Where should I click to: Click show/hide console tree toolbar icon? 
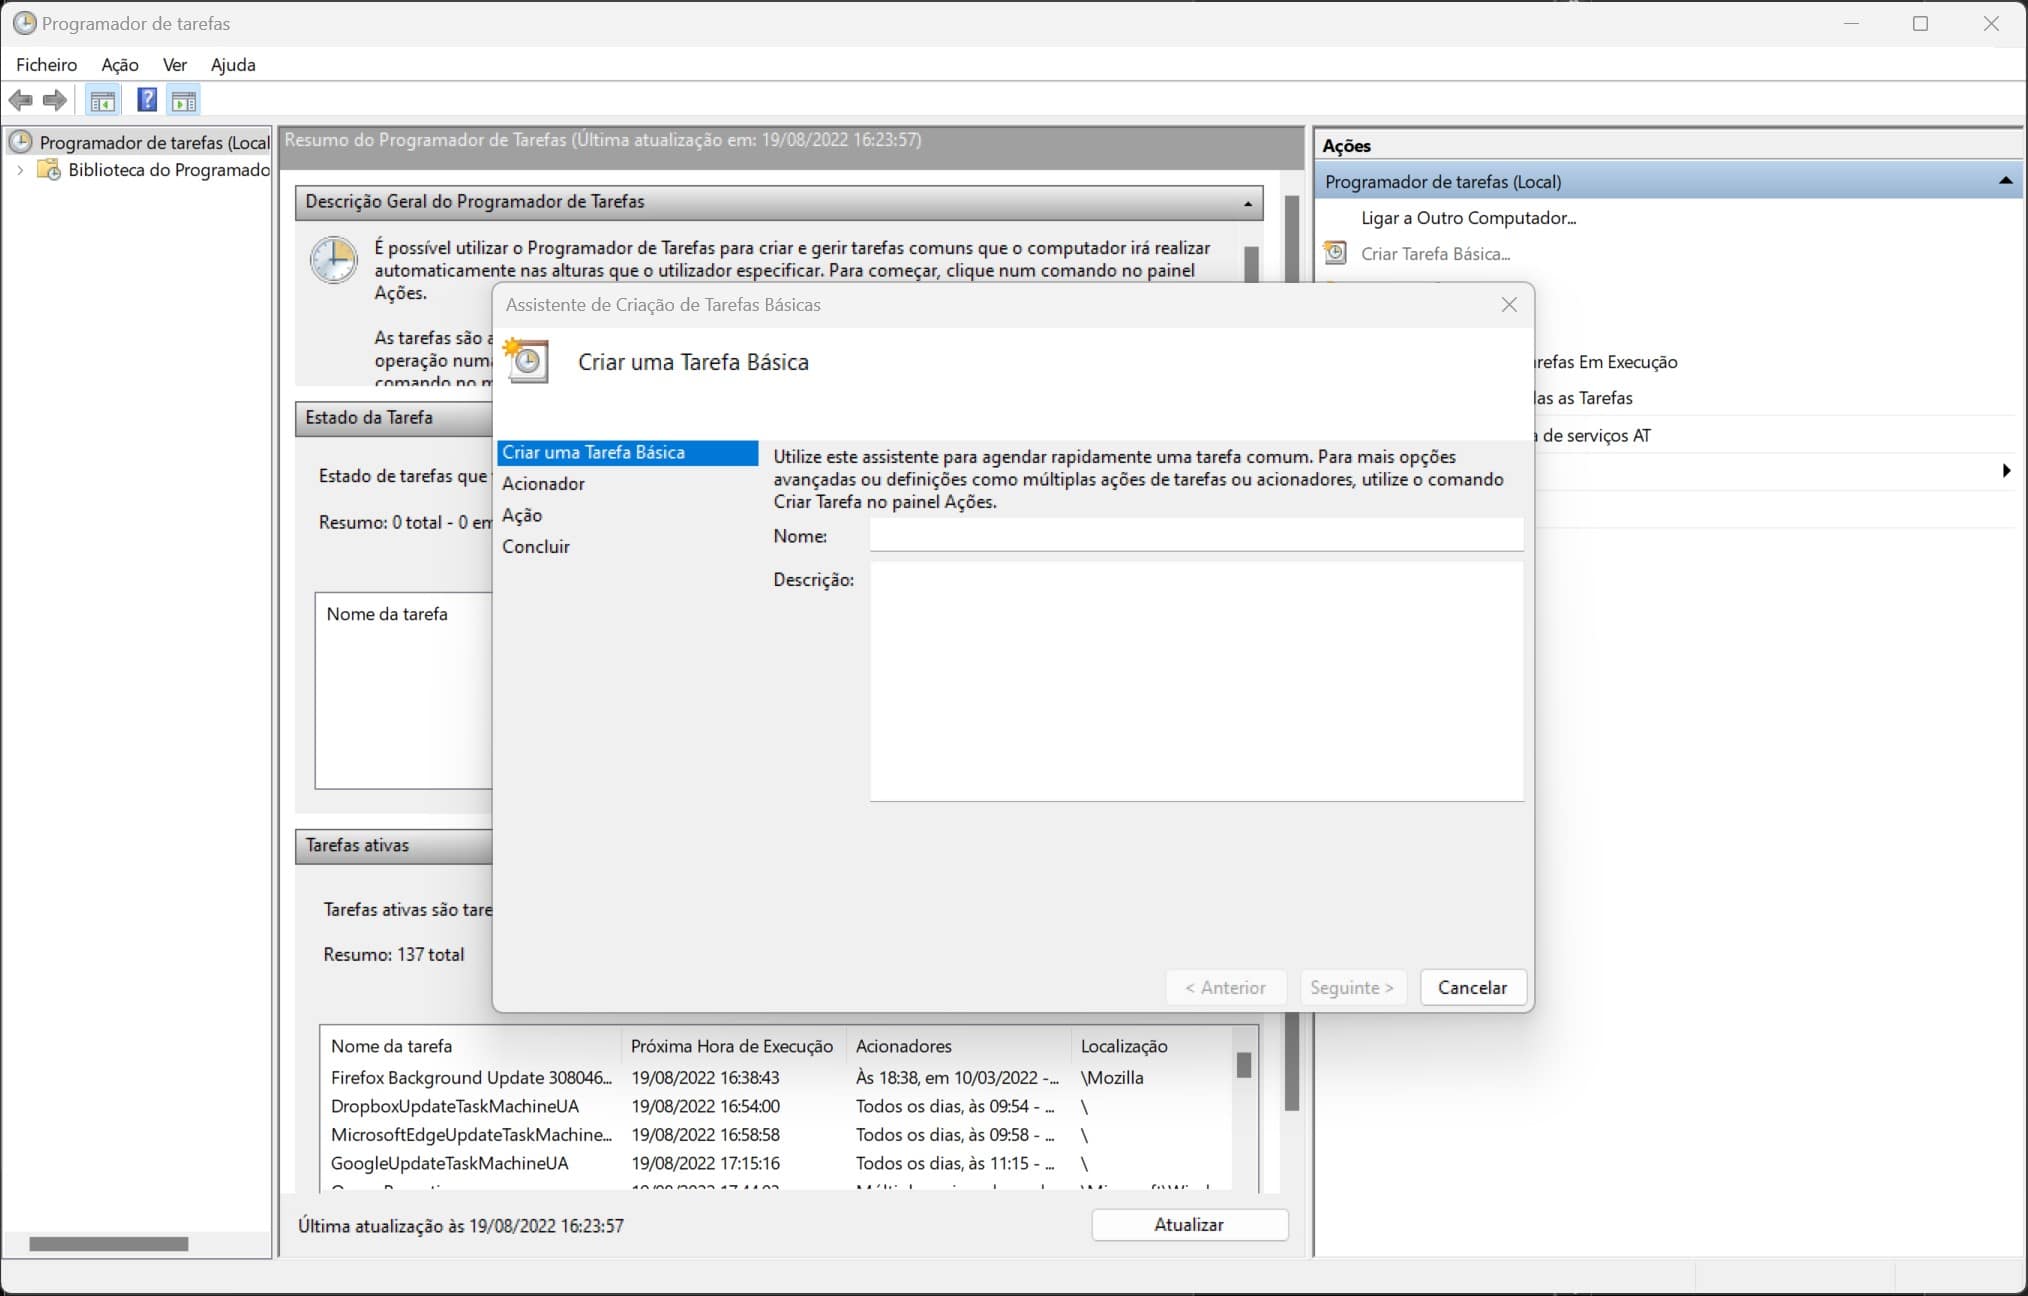[x=102, y=100]
